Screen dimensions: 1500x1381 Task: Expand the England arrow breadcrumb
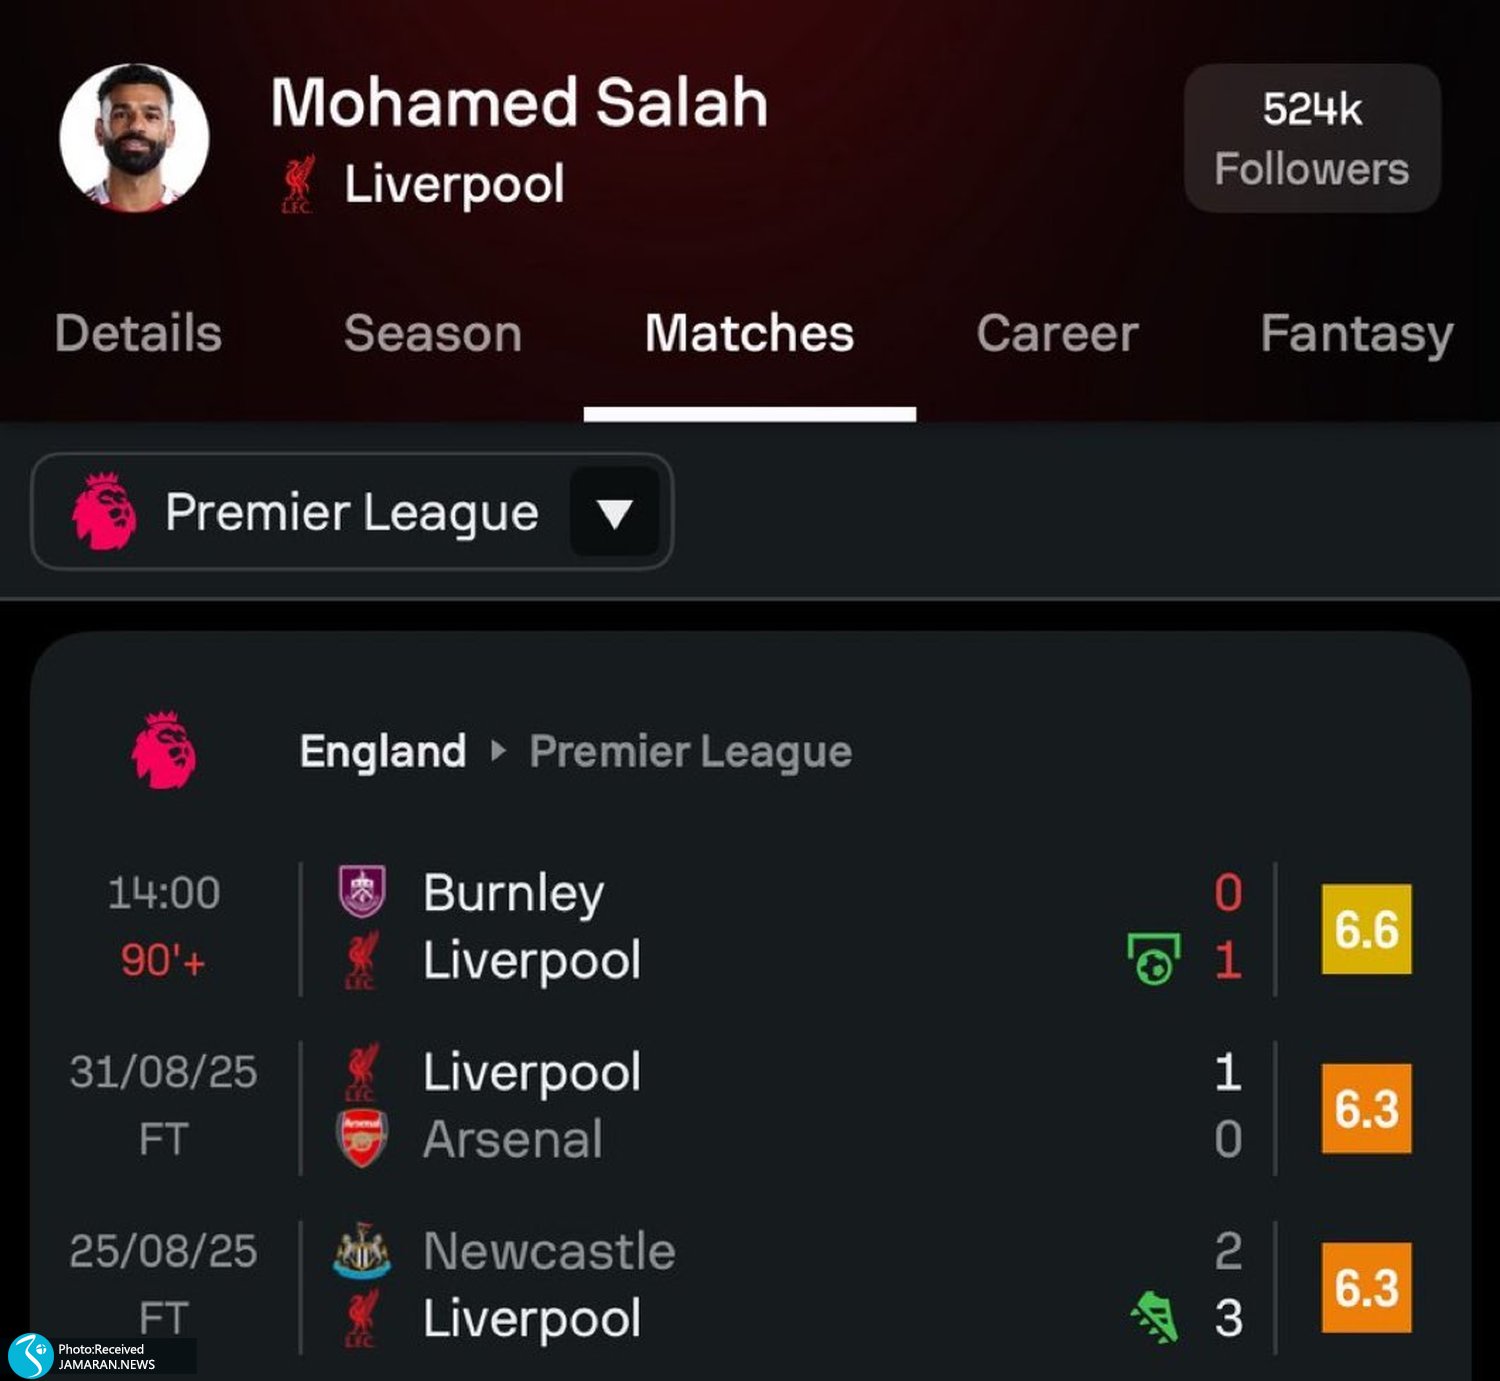click(498, 750)
